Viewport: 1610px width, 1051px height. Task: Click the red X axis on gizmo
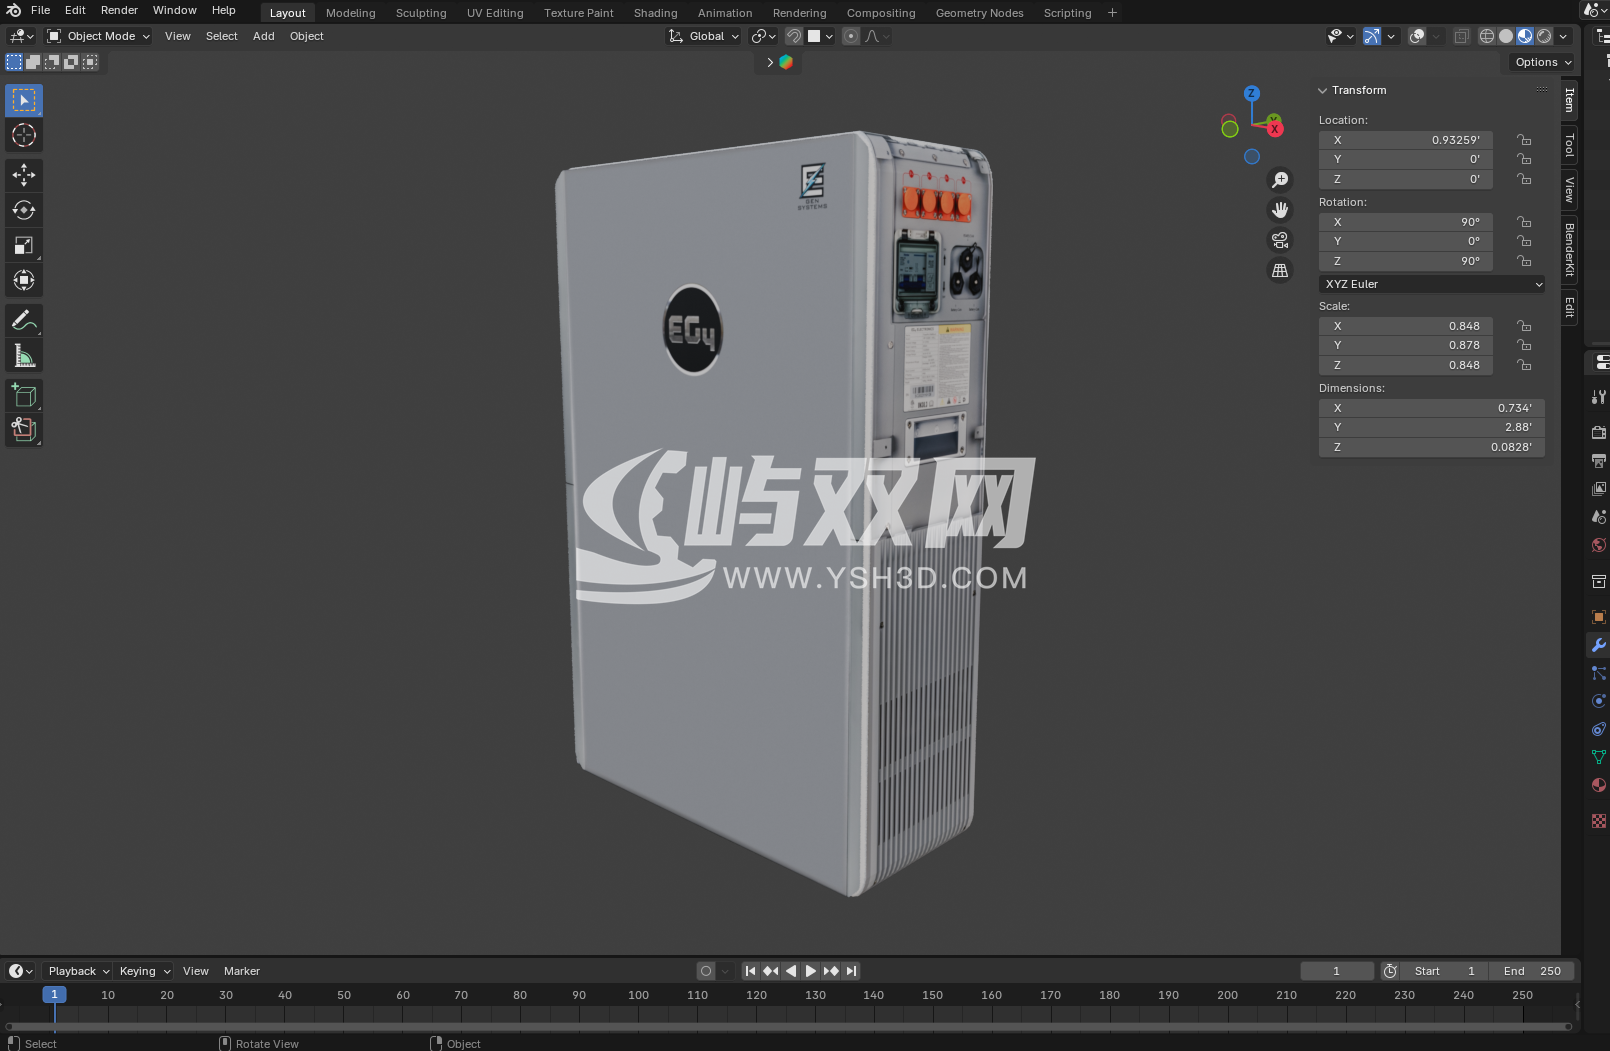(1275, 129)
